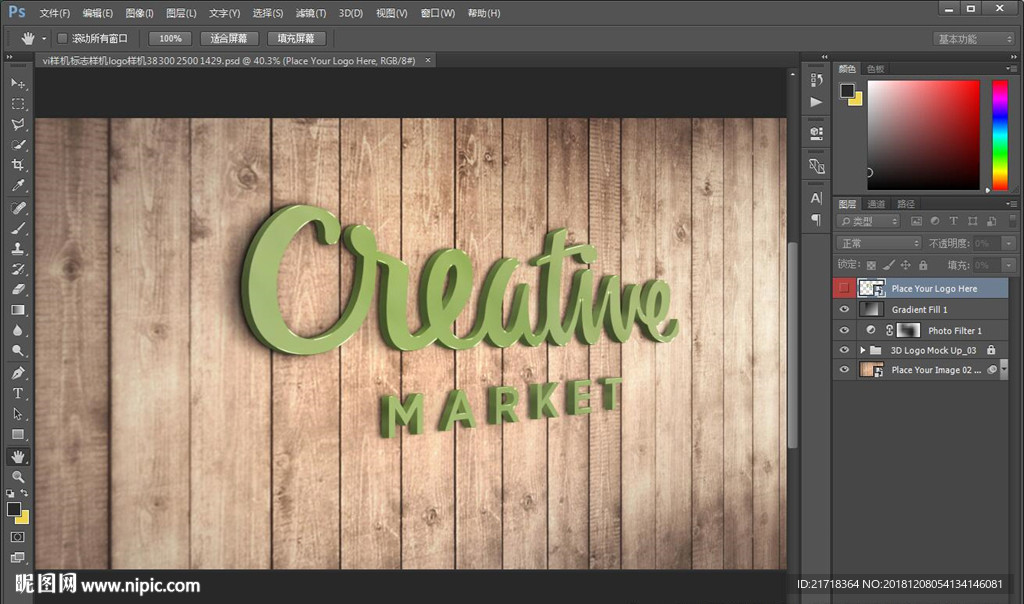This screenshot has width=1024, height=604.
Task: Switch to the 通道 channels tab
Action: [x=876, y=204]
